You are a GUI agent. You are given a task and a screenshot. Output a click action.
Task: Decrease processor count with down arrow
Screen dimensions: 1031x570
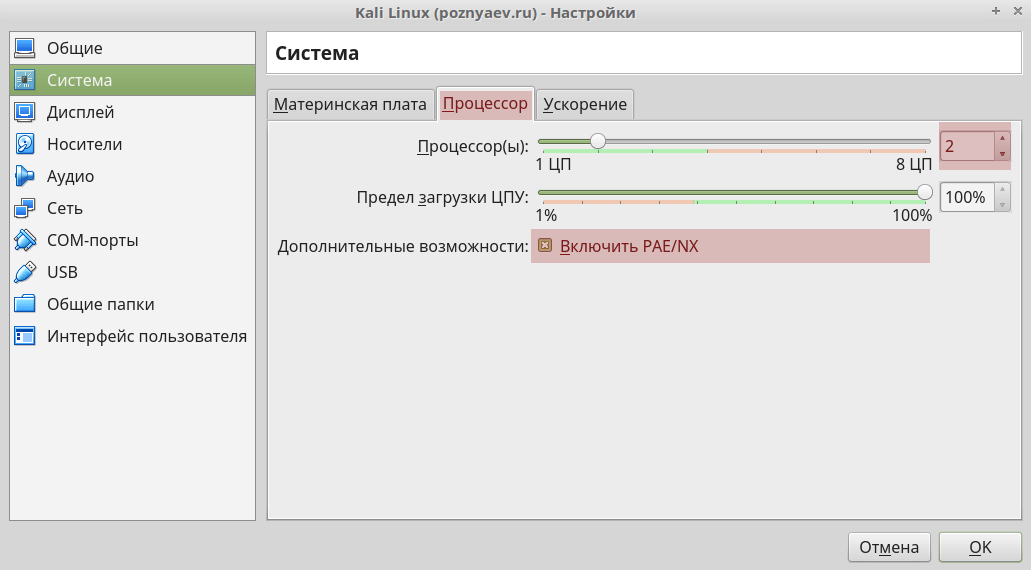pyautogui.click(x=1002, y=153)
